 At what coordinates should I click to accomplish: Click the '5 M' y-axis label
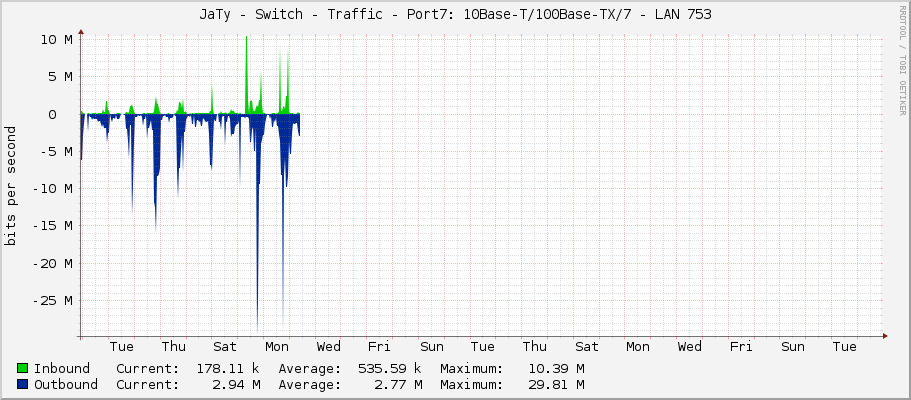tap(60, 77)
